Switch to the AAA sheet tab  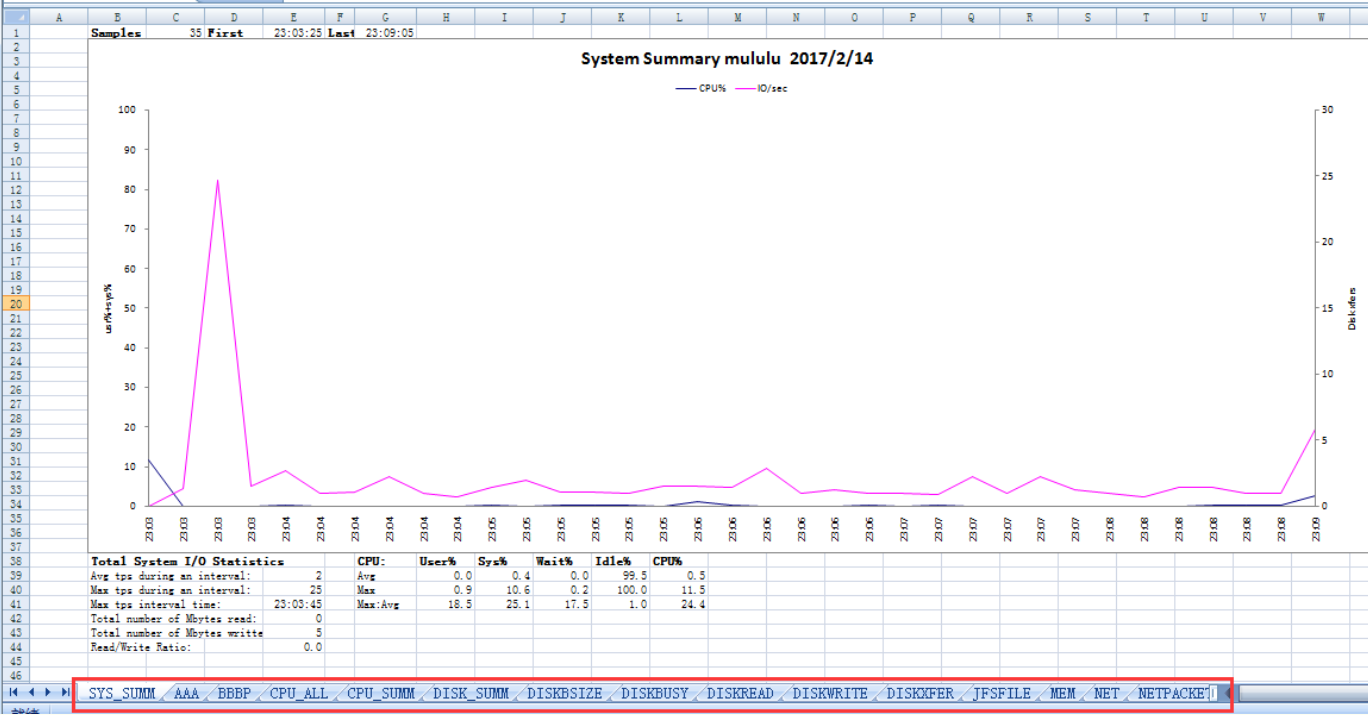pyautogui.click(x=186, y=693)
